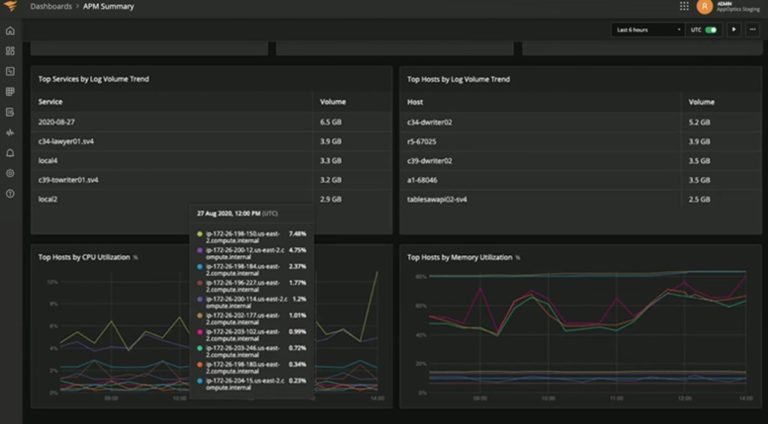This screenshot has height=424, width=768.
Task: Click the 4.75% tooltip value
Action: [298, 250]
